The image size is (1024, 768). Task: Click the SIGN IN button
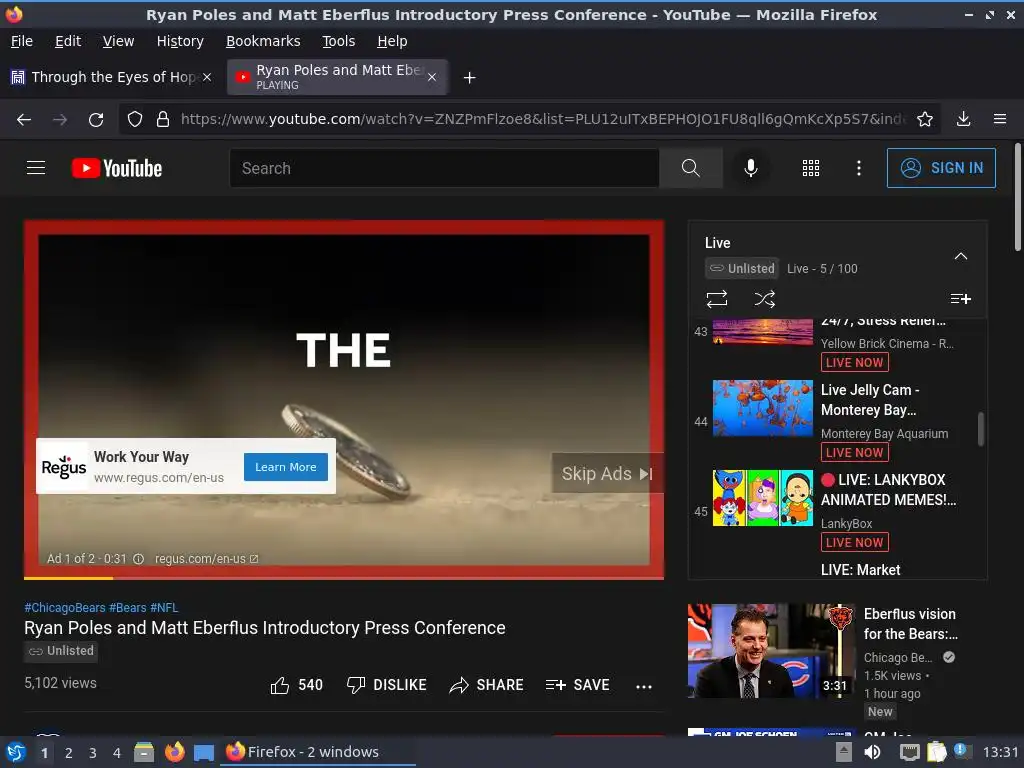tap(941, 168)
